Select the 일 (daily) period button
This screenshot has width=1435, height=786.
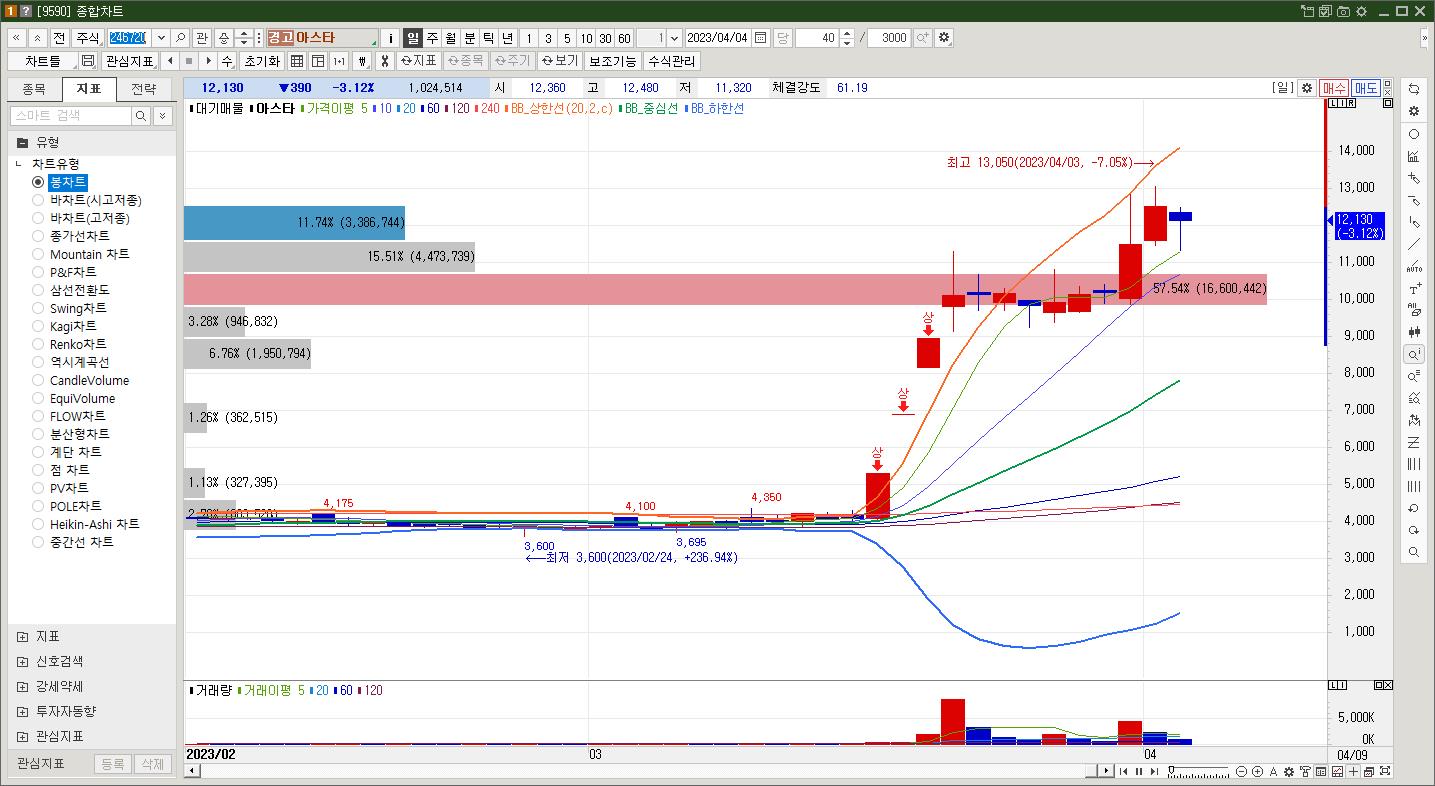click(x=413, y=38)
